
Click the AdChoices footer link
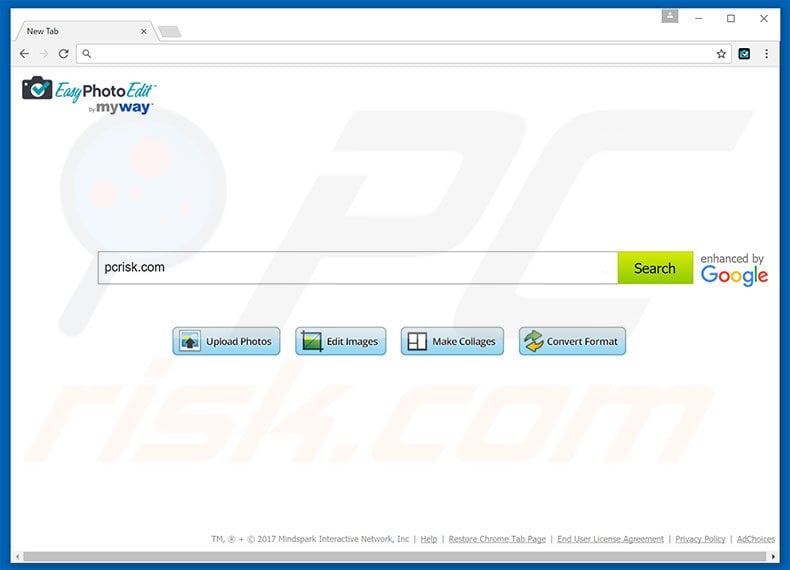click(x=756, y=539)
